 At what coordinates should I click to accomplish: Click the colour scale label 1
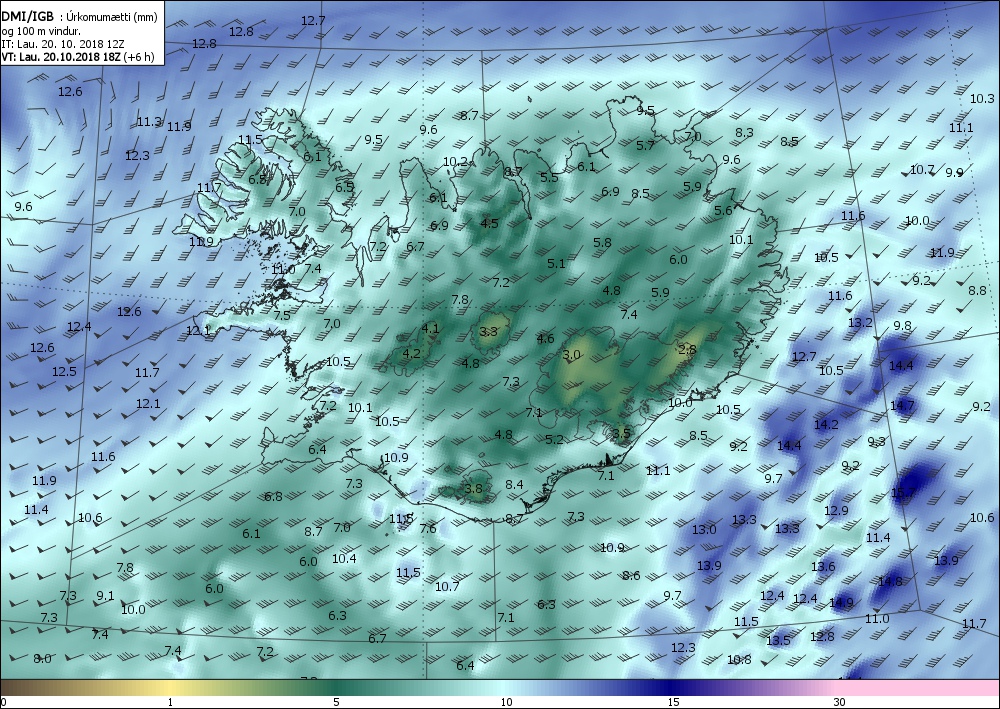pyautogui.click(x=170, y=702)
